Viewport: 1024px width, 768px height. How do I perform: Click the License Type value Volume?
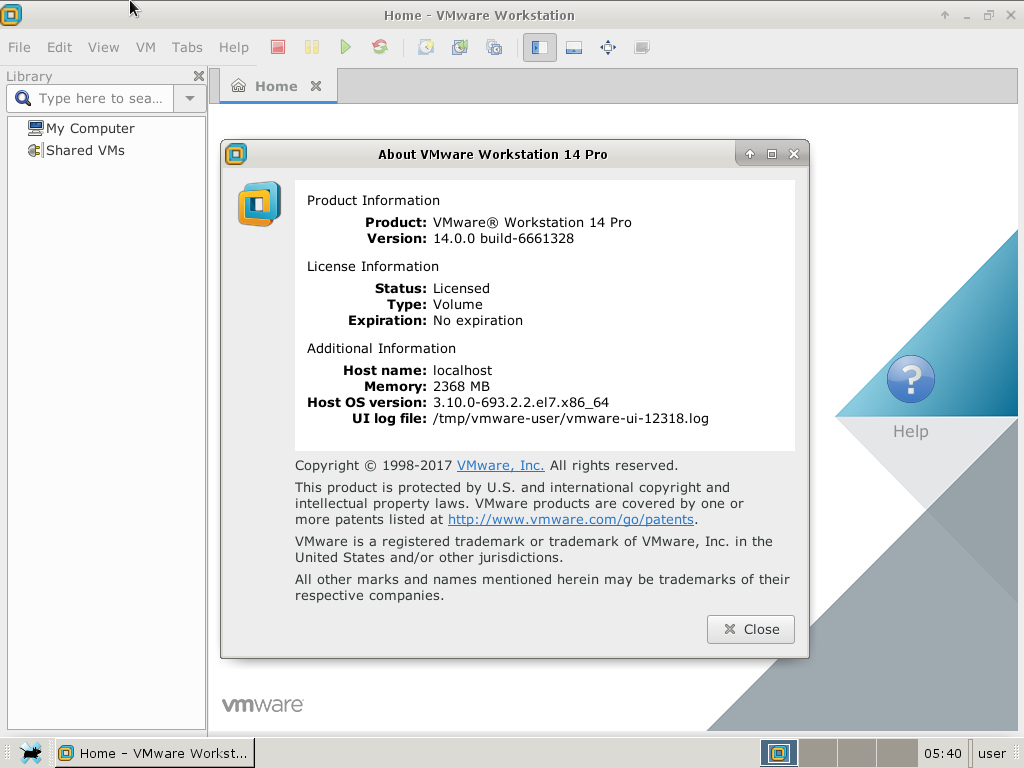458,304
